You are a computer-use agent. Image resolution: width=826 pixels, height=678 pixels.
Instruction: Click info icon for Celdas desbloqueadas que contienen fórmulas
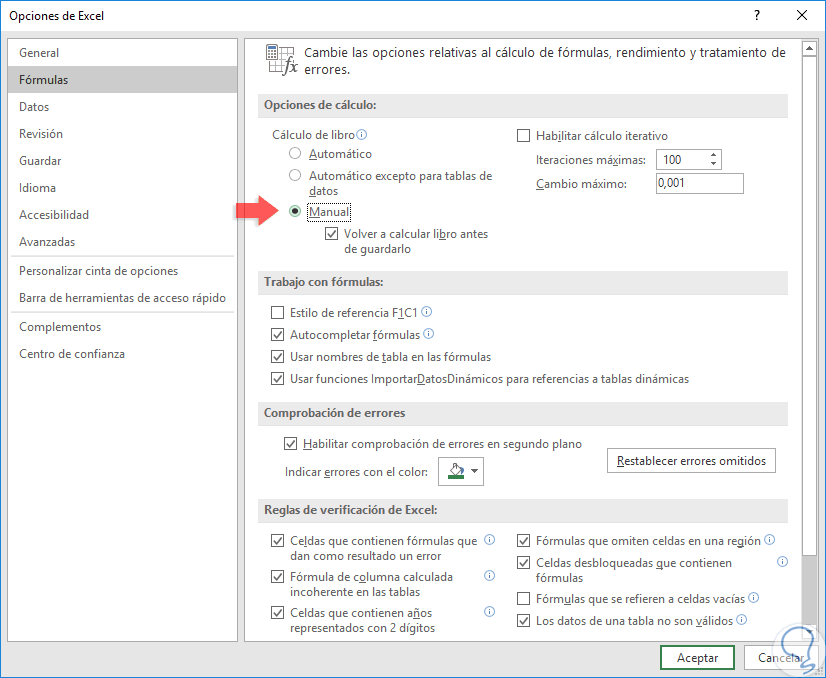pos(782,562)
